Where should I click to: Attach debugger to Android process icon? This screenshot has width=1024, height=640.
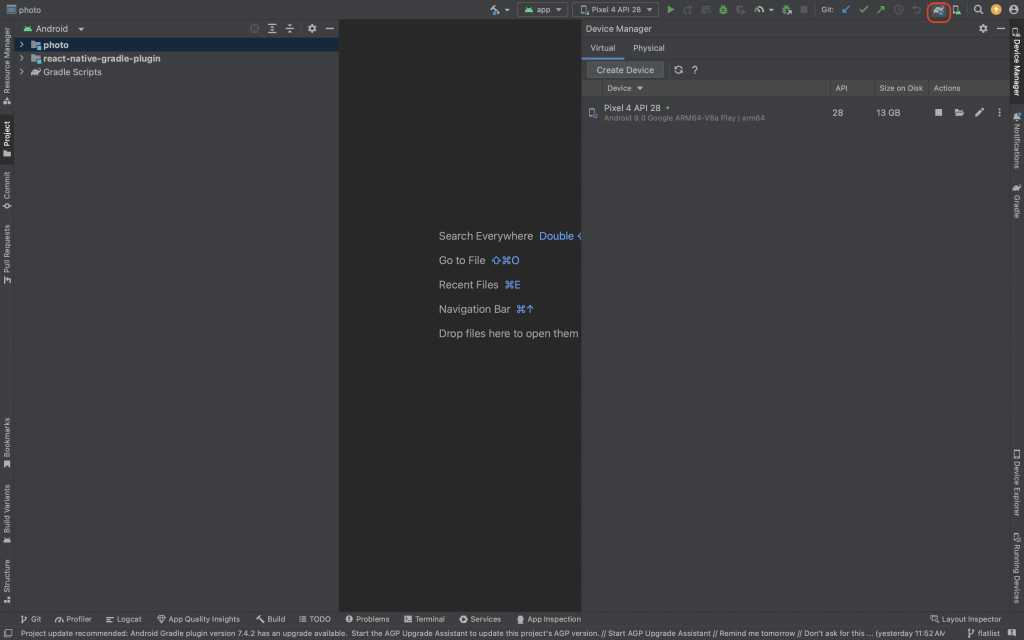tap(787, 10)
